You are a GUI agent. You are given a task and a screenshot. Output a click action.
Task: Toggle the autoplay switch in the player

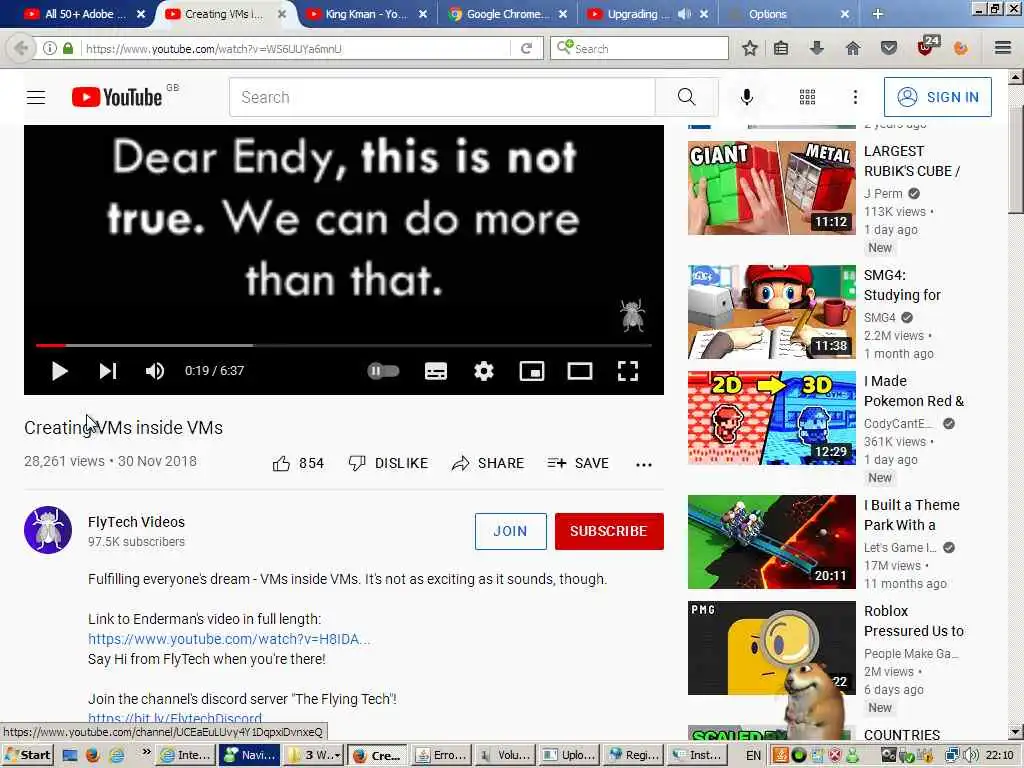[383, 371]
